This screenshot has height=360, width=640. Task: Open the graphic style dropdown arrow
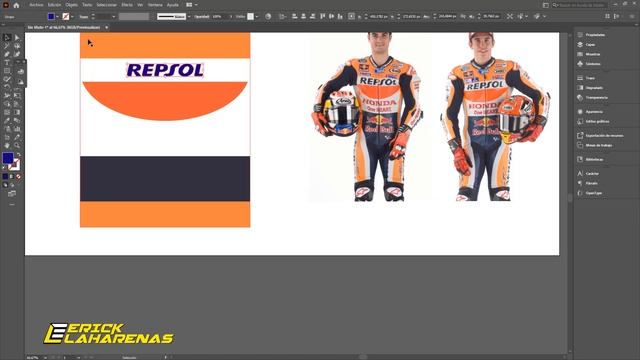(256, 16)
